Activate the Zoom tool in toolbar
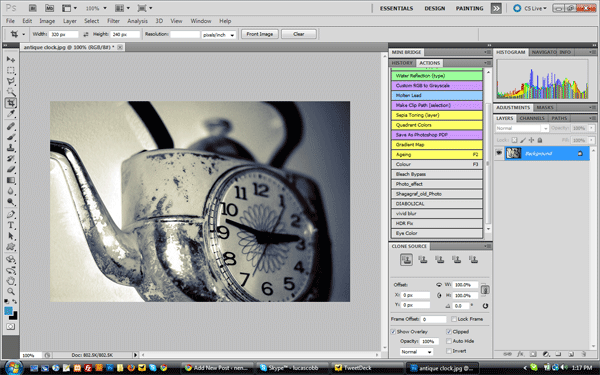Screen dimensions: 600x375 11,292
